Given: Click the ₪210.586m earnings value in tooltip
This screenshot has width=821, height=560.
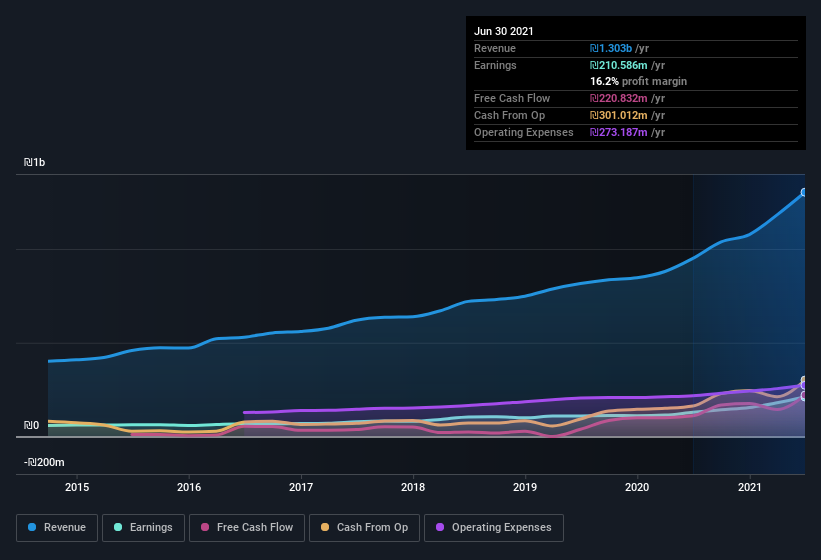Looking at the screenshot, I should click(x=619, y=65).
